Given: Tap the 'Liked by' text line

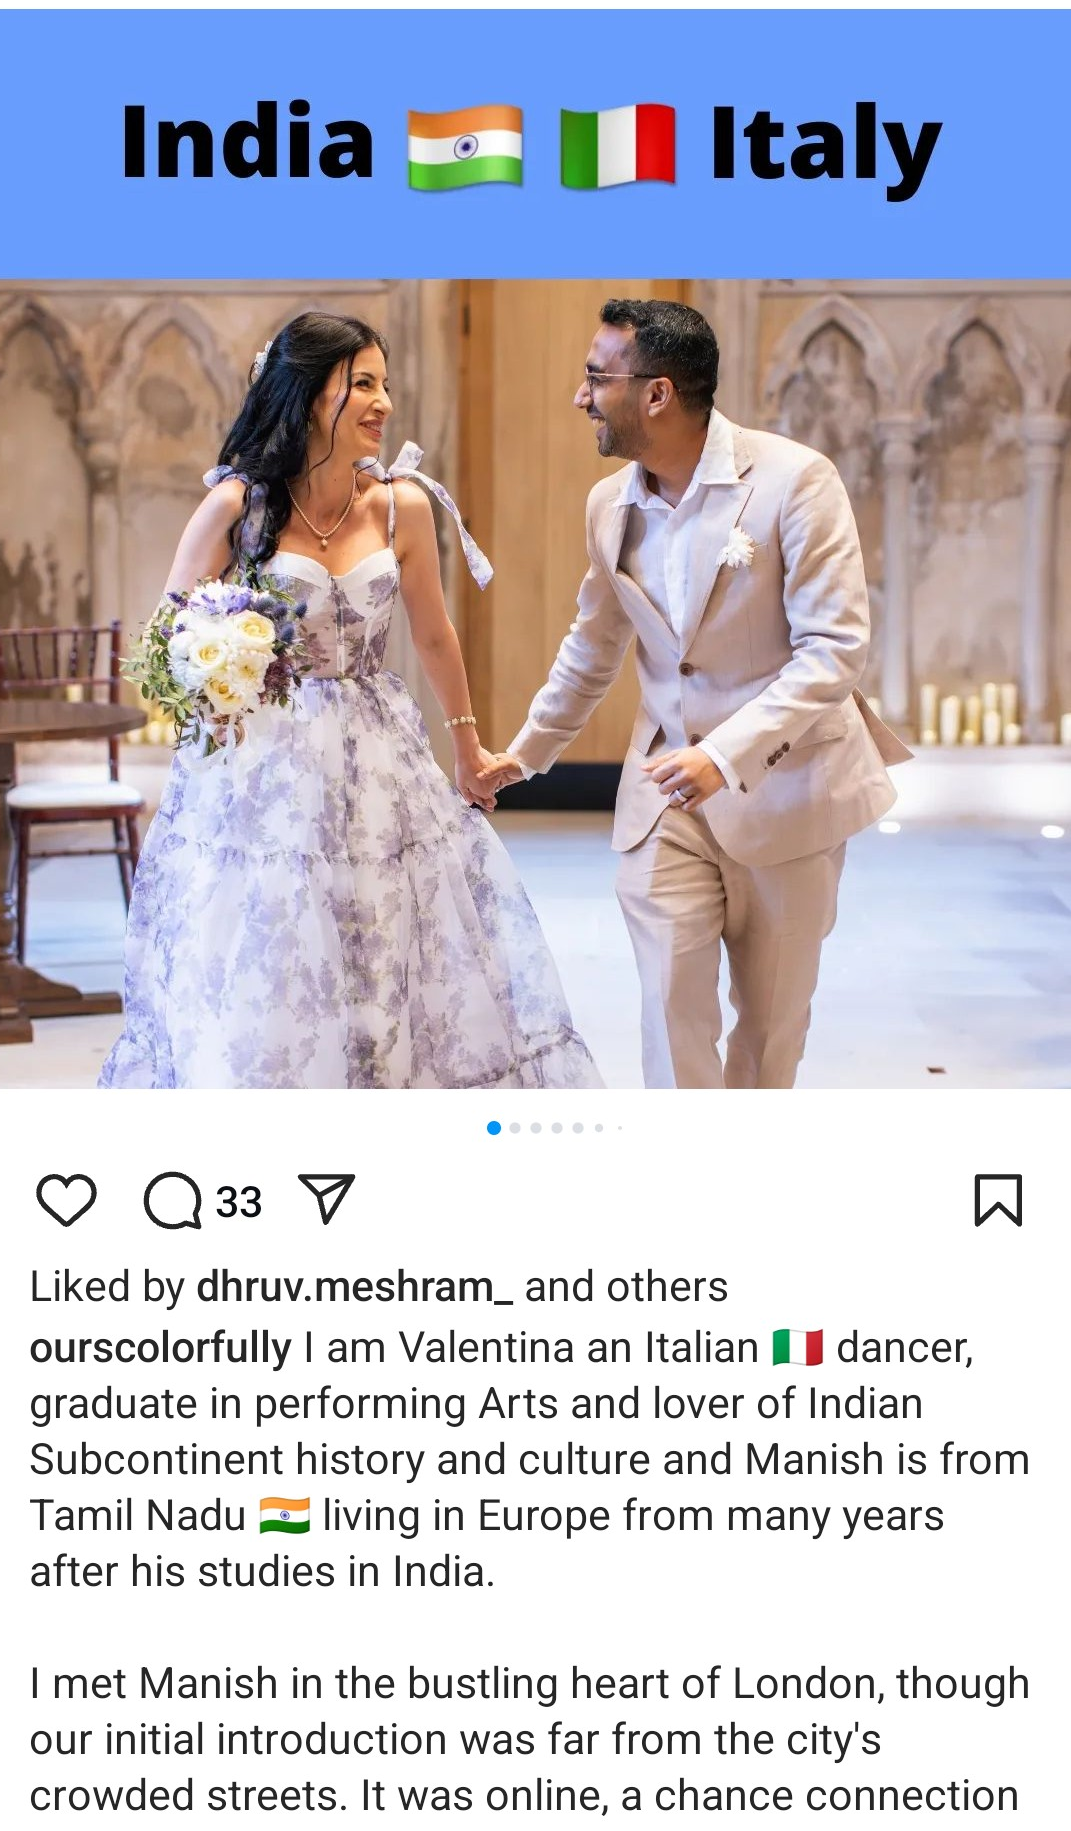Looking at the screenshot, I should pyautogui.click(x=379, y=1287).
